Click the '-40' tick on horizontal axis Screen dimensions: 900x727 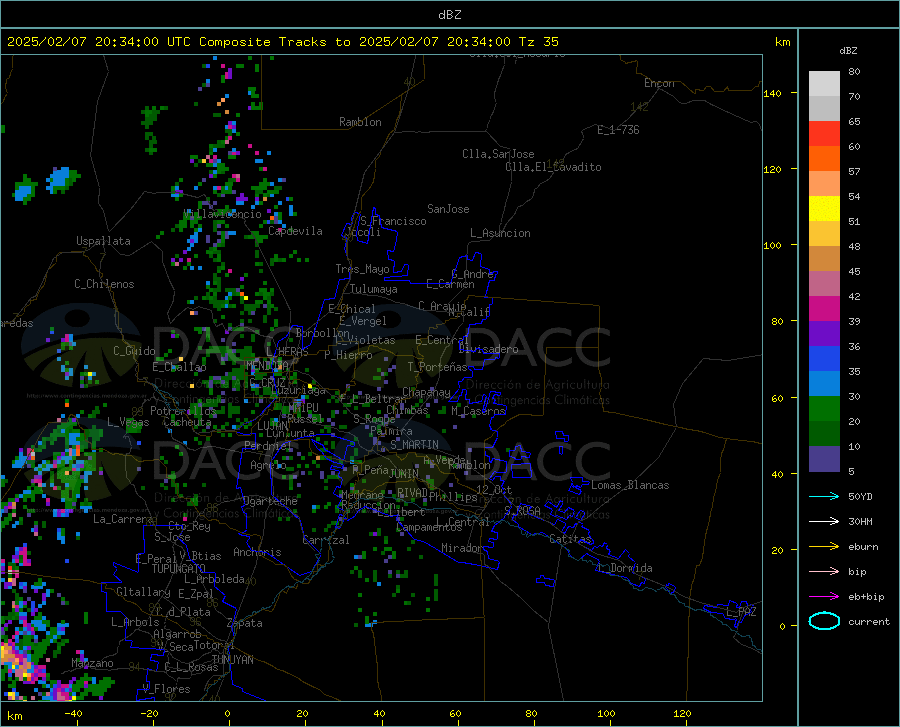pyautogui.click(x=73, y=714)
